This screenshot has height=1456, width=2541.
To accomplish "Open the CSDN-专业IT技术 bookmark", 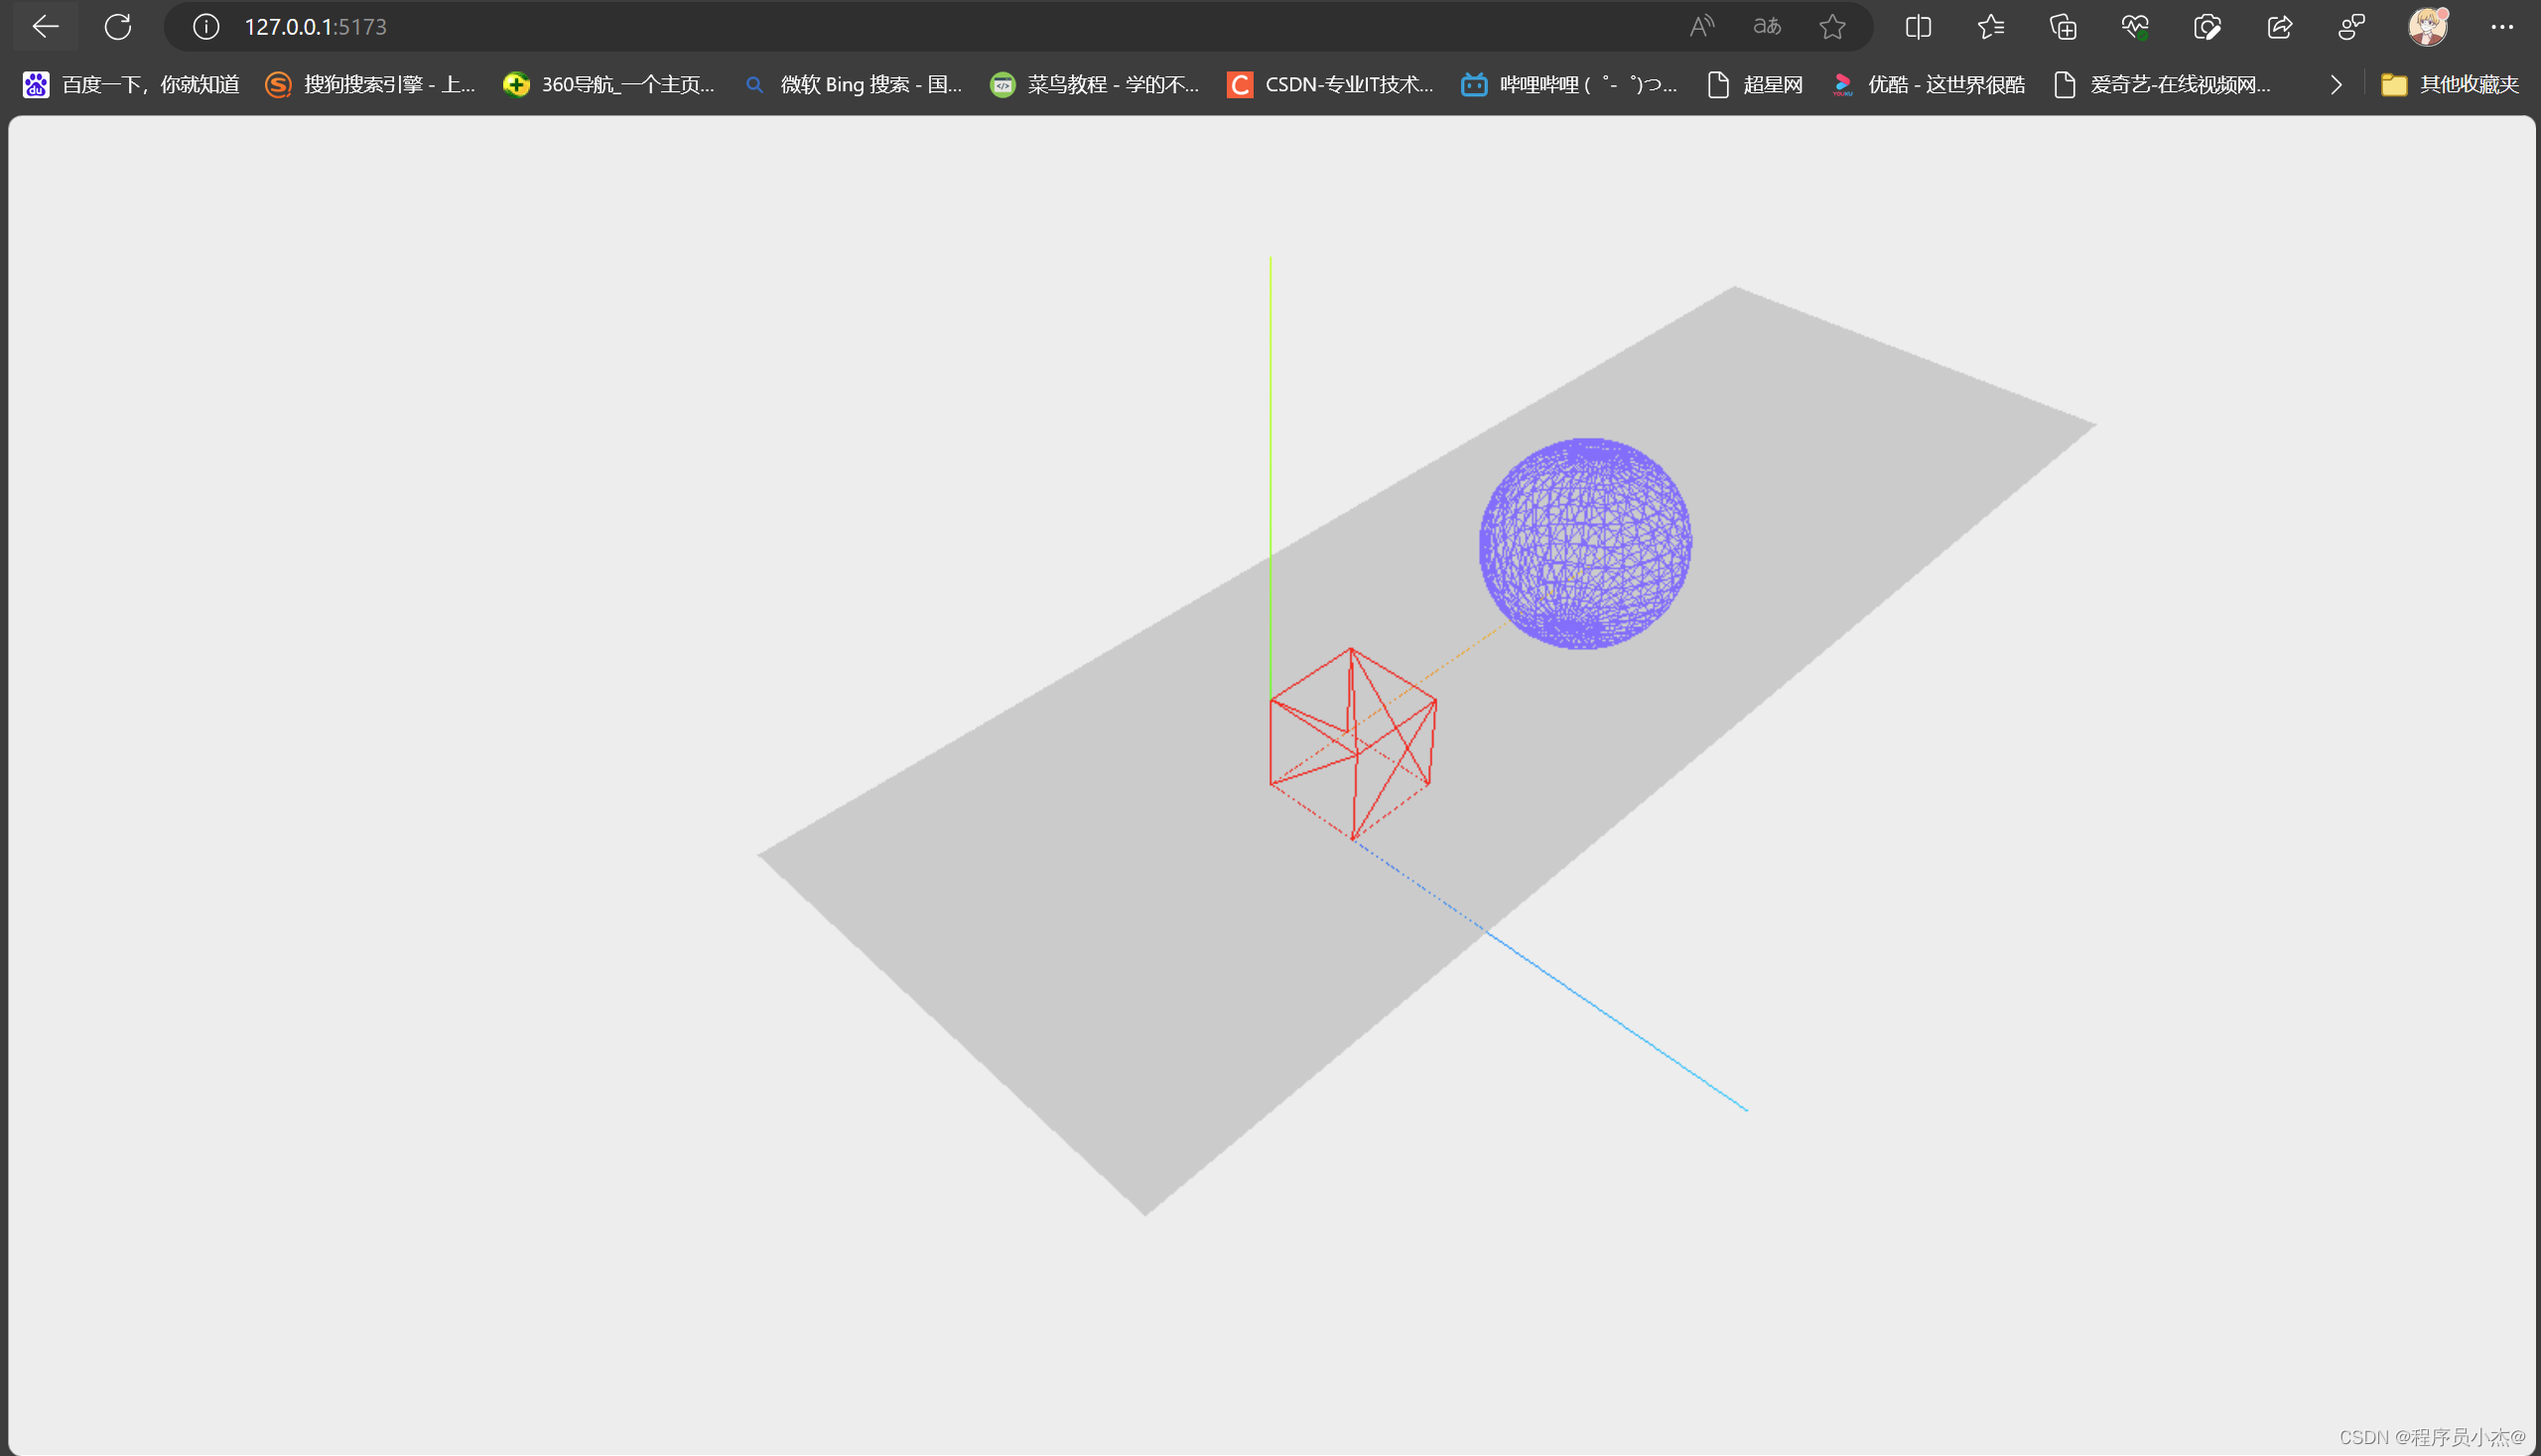I will tap(1330, 85).
